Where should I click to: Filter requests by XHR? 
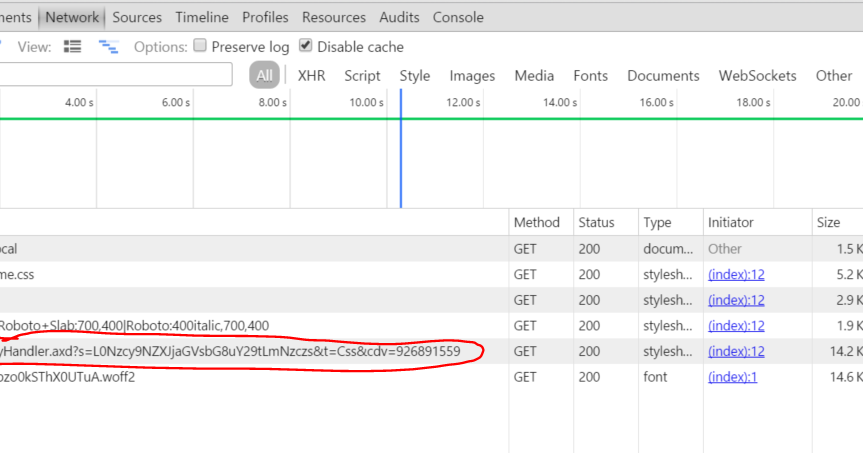click(312, 75)
